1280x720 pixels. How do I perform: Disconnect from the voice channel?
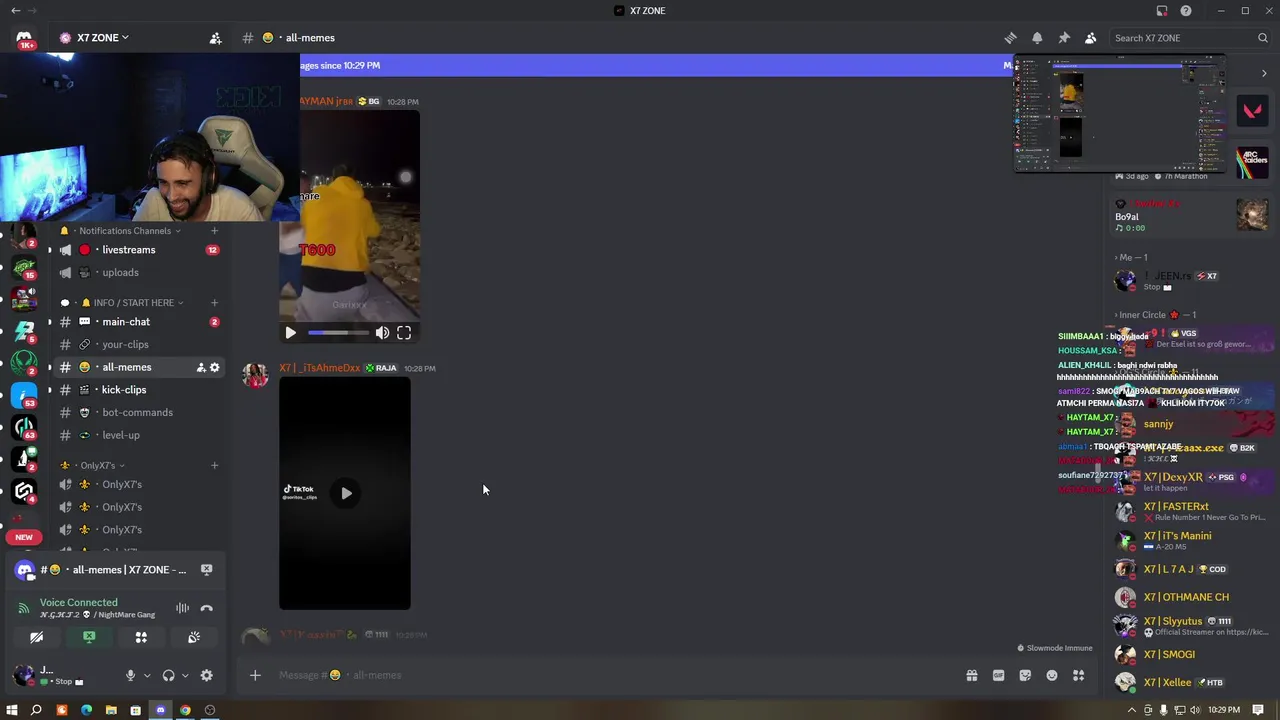tap(206, 608)
